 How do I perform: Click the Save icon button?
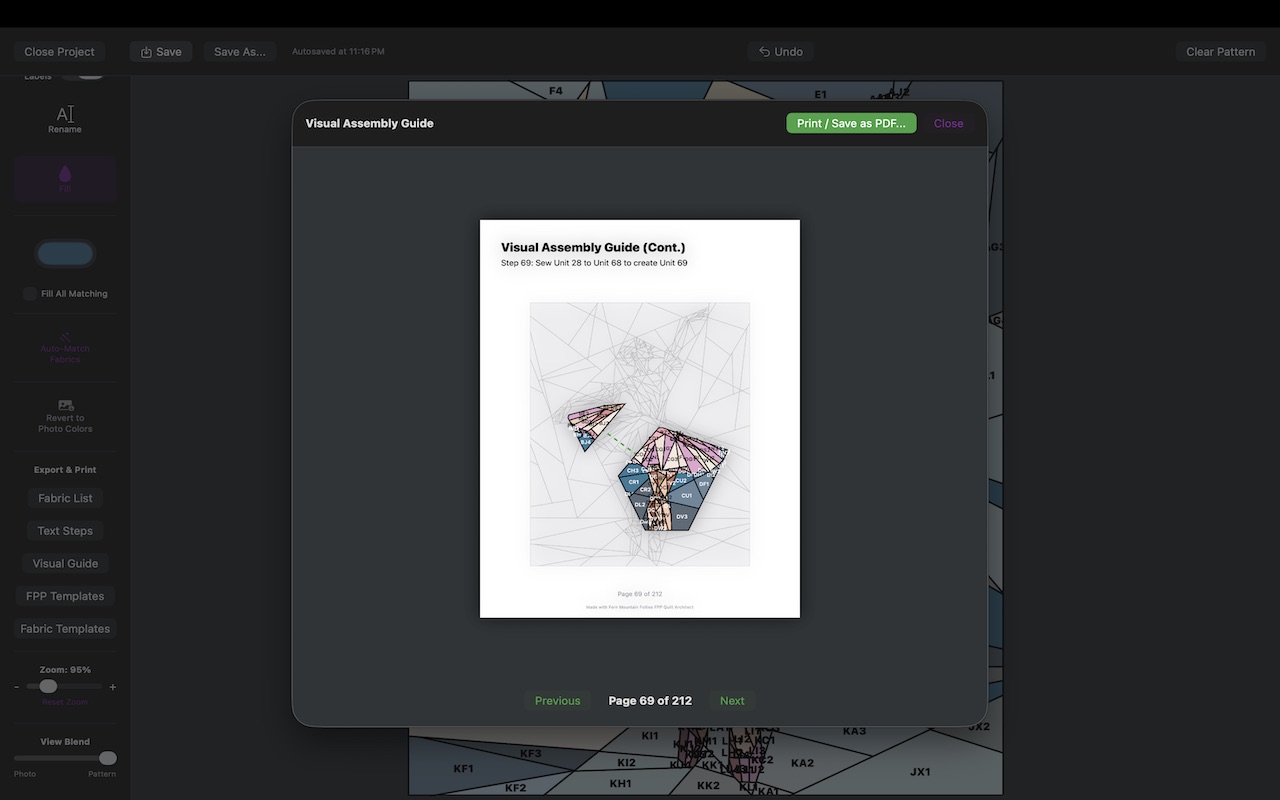click(x=160, y=52)
